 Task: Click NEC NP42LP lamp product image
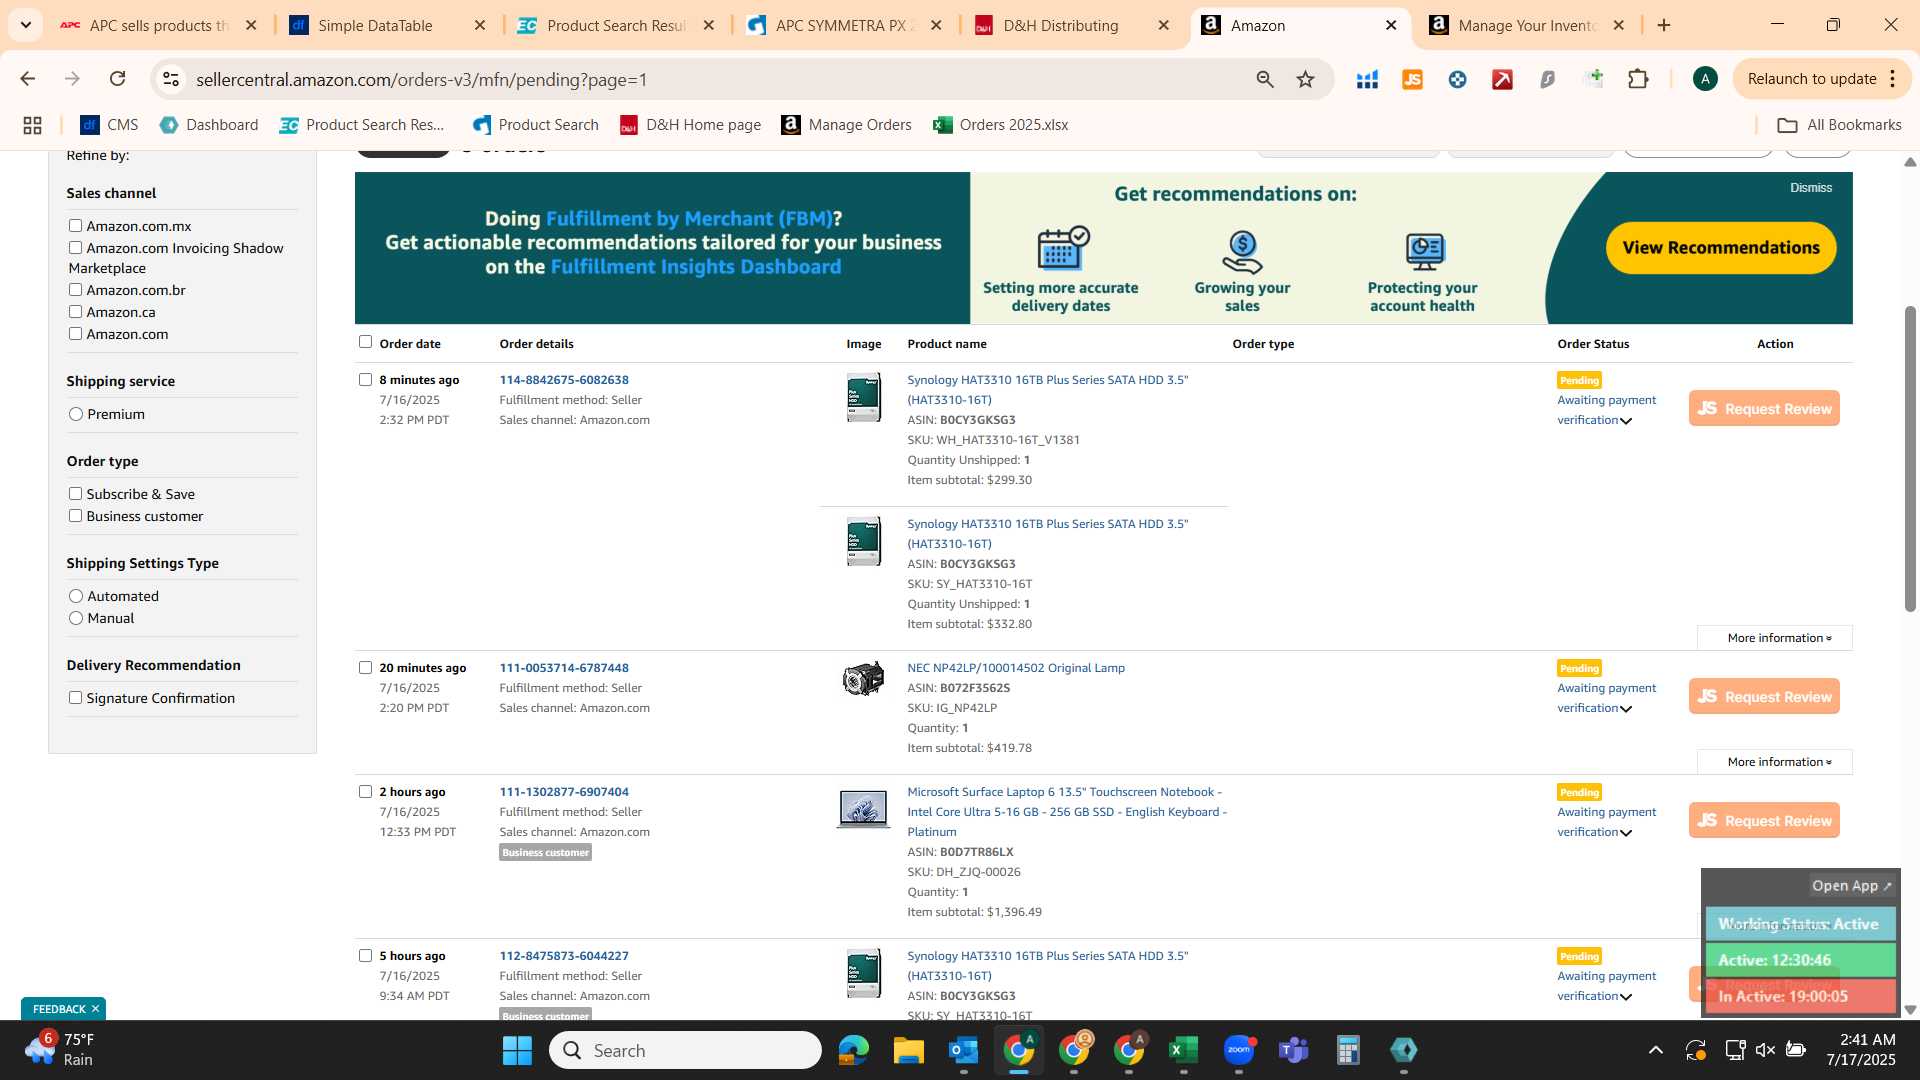pyautogui.click(x=863, y=679)
